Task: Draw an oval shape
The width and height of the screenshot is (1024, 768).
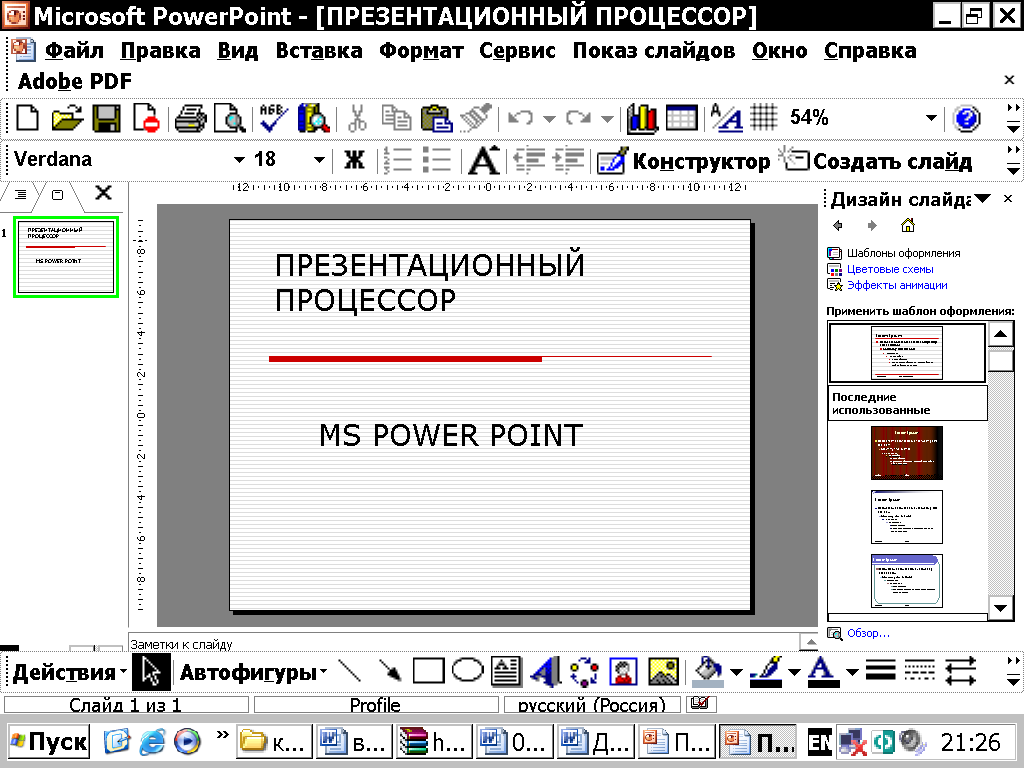Action: tap(468, 670)
